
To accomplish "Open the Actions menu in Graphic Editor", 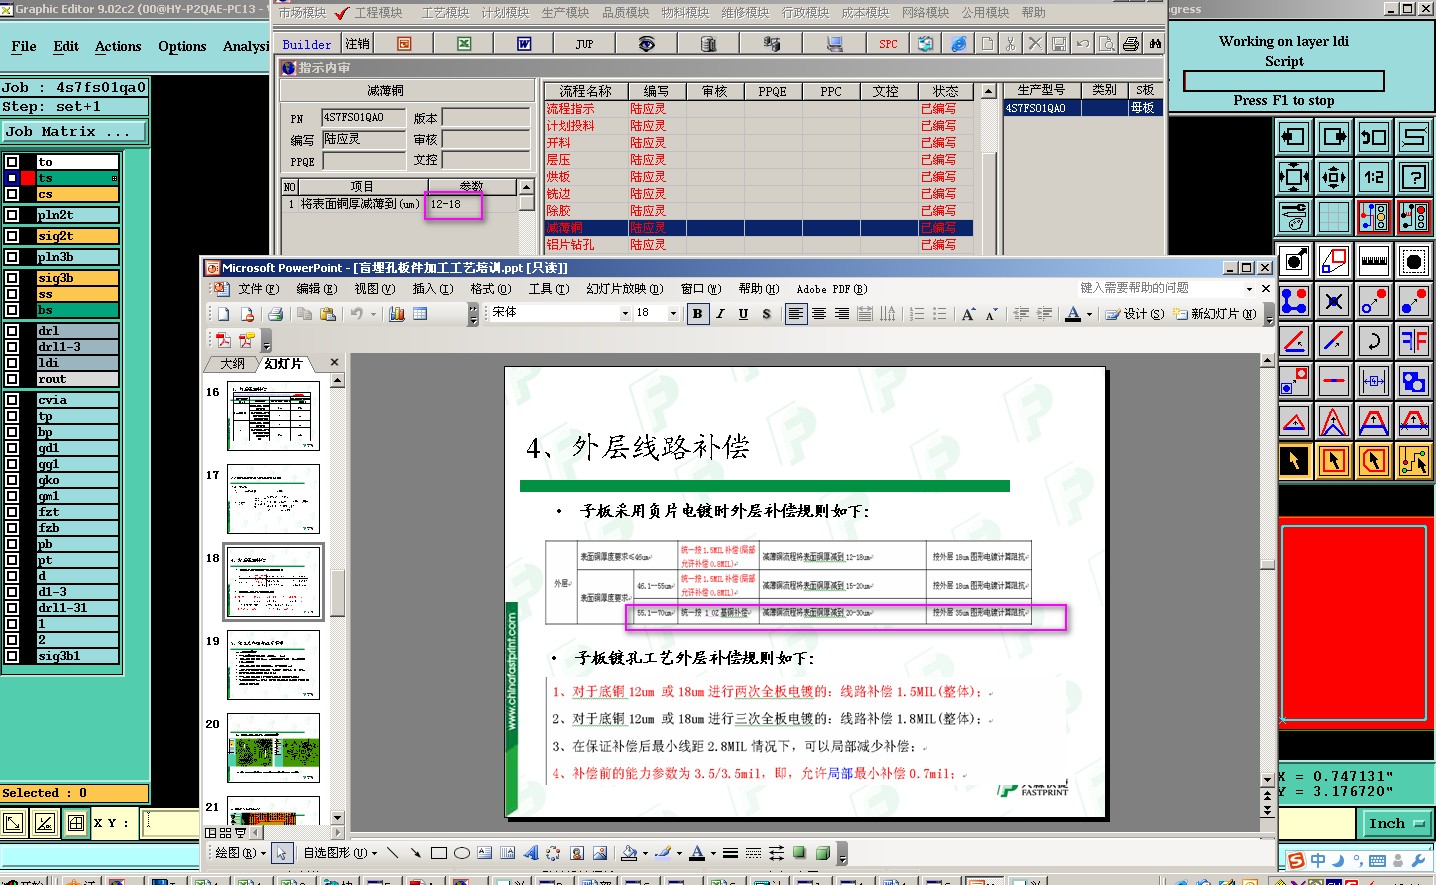I will pyautogui.click(x=118, y=47).
